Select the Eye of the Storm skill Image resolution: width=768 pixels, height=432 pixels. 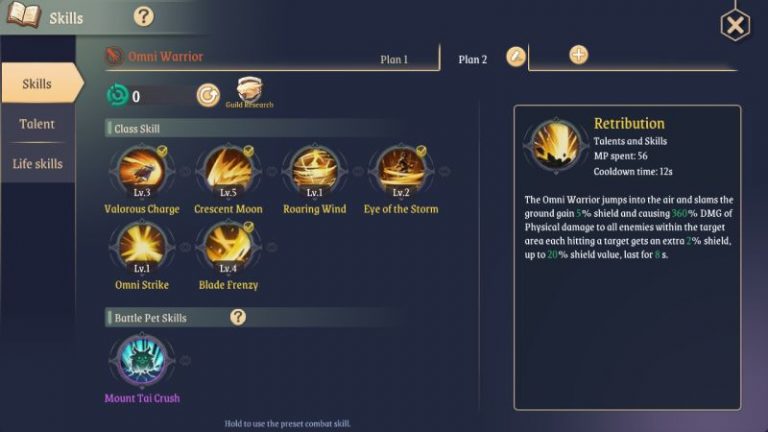401,171
